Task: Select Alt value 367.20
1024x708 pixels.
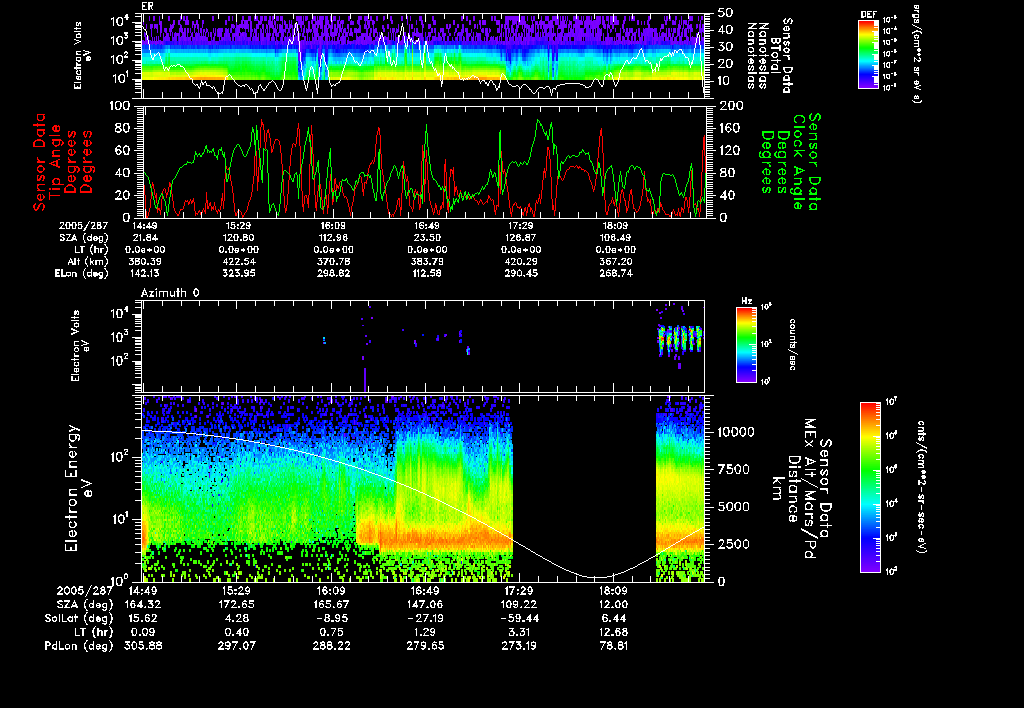Action: pos(614,262)
